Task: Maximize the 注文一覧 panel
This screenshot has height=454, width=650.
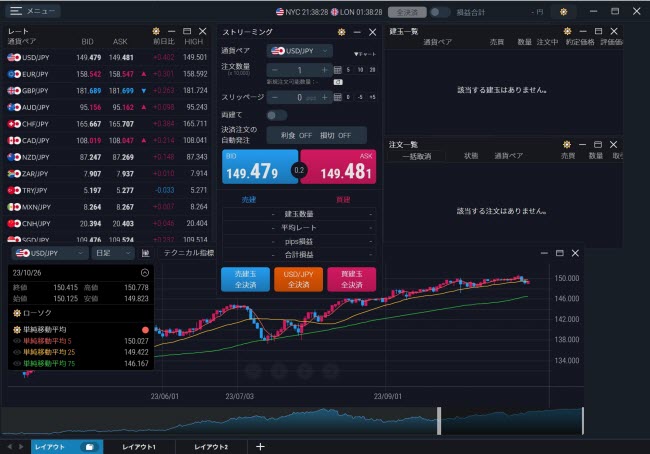Action: click(x=598, y=144)
